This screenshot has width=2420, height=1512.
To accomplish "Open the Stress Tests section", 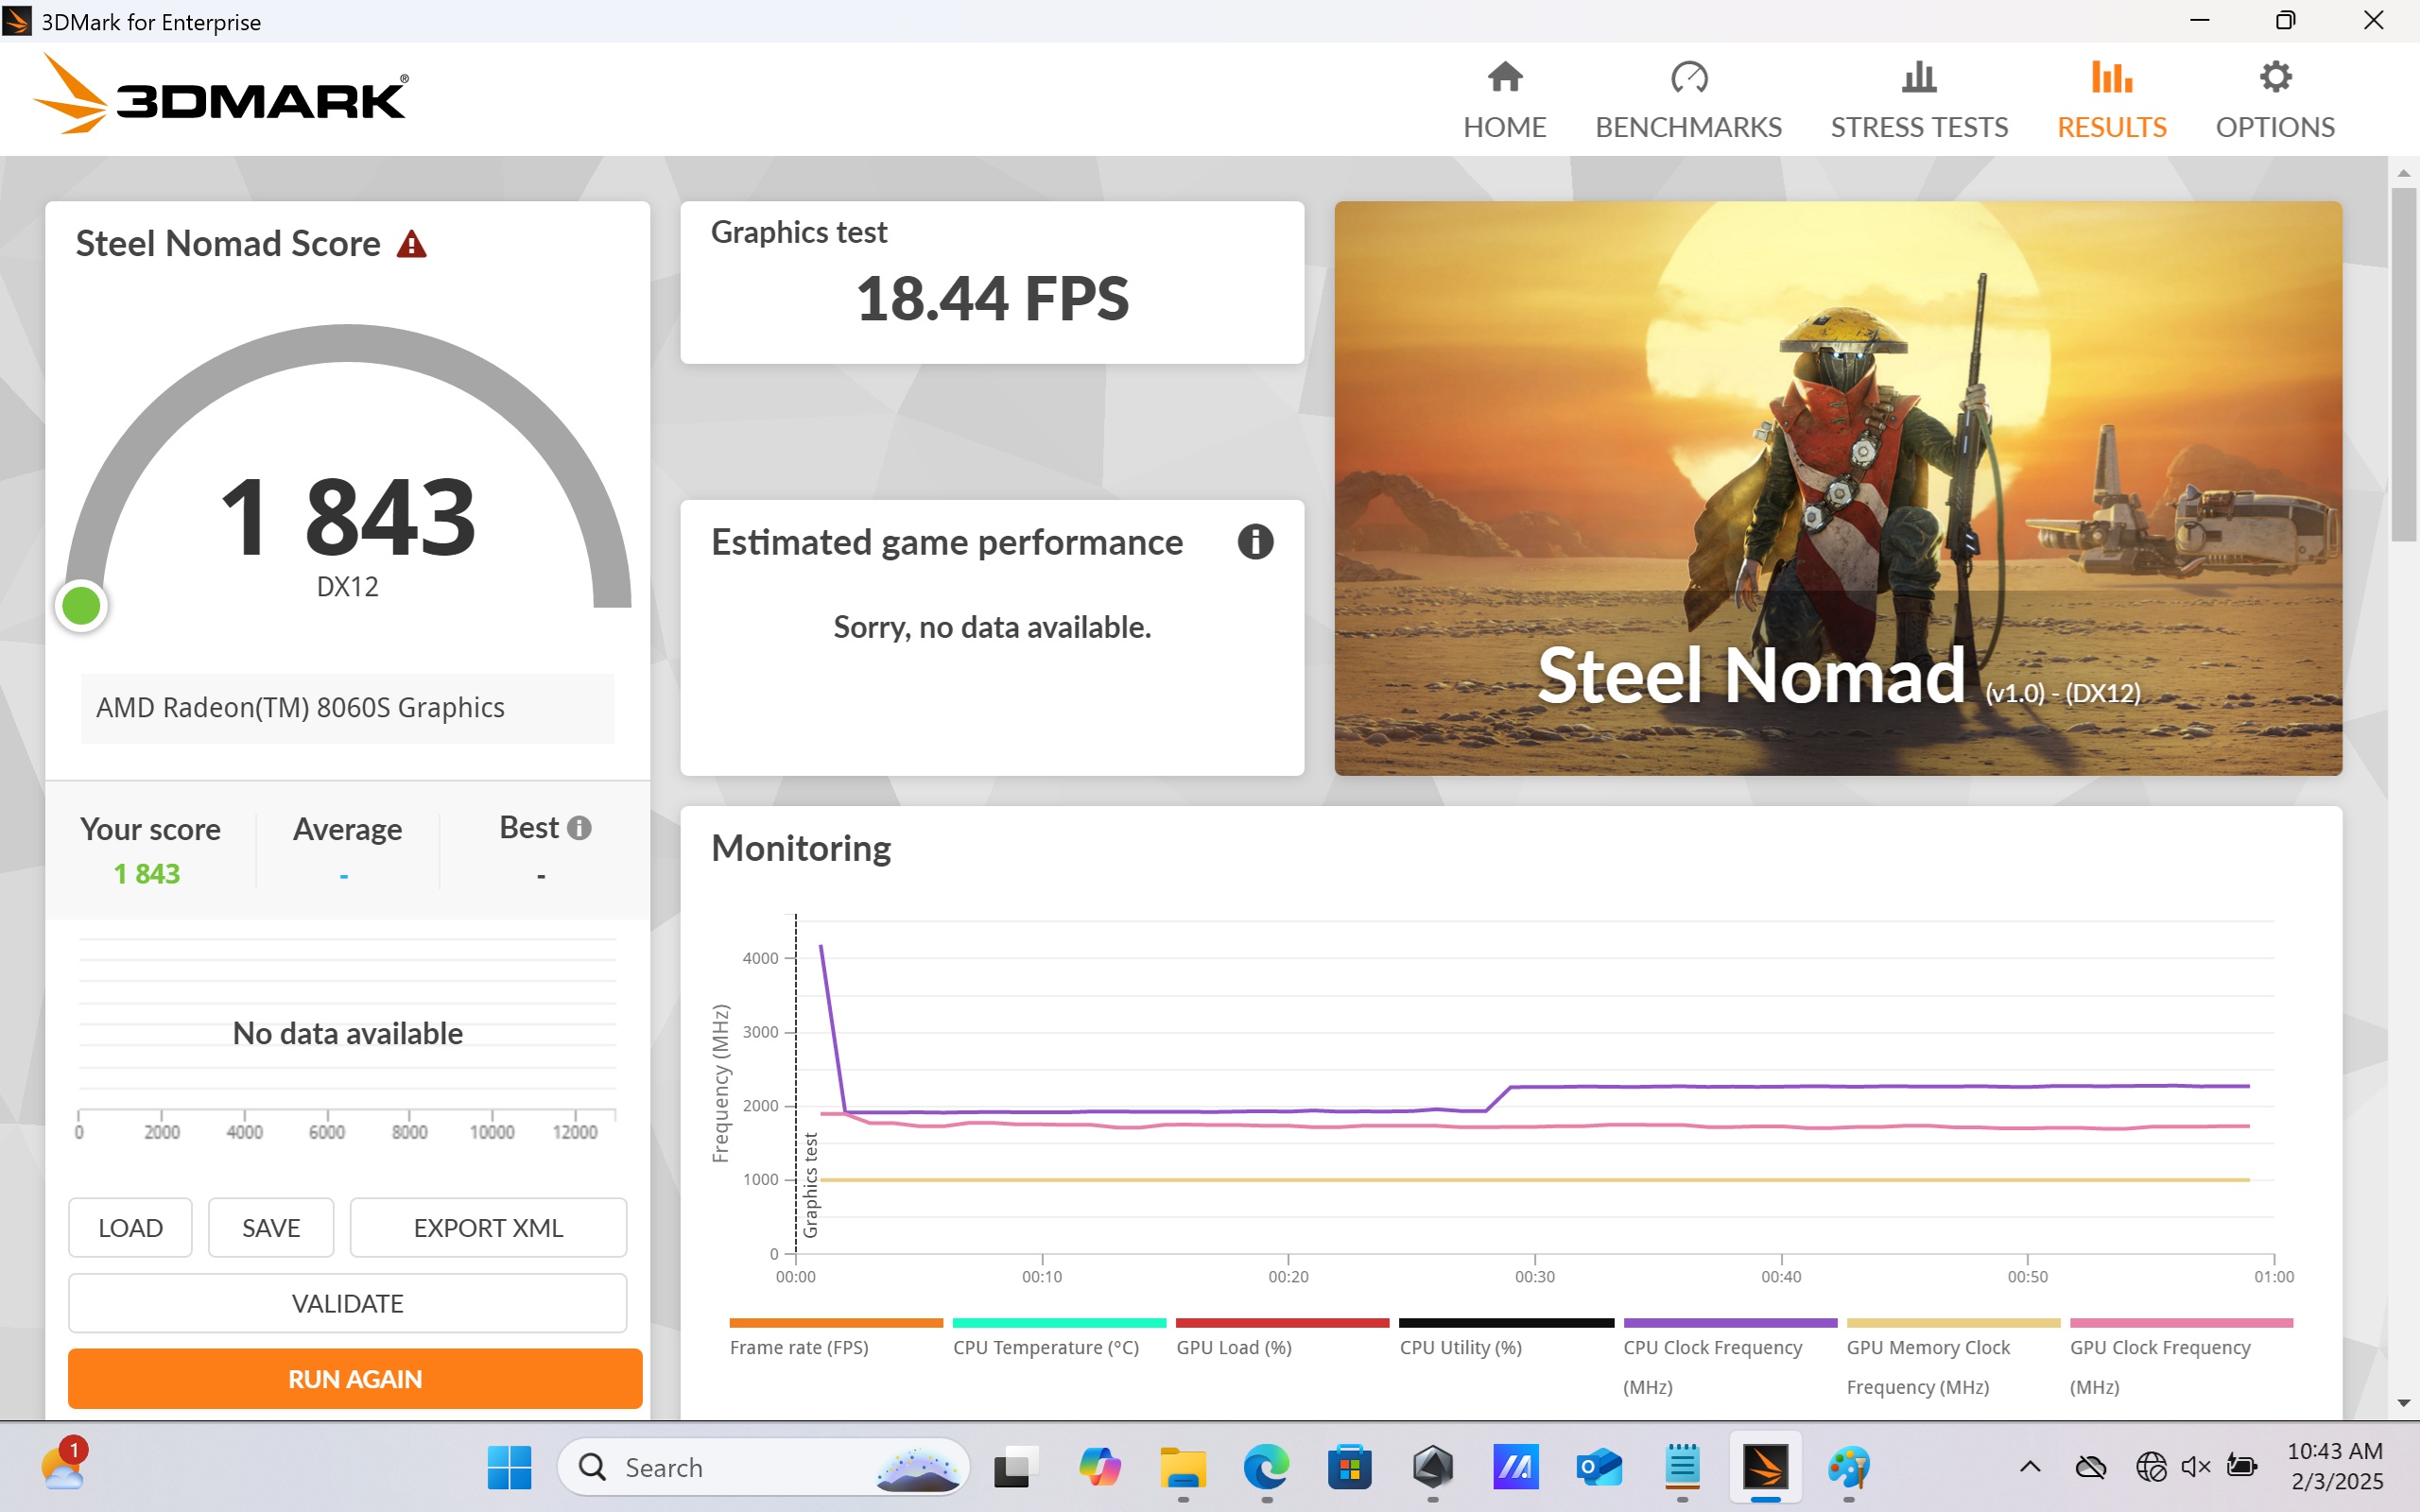I will pyautogui.click(x=1918, y=100).
